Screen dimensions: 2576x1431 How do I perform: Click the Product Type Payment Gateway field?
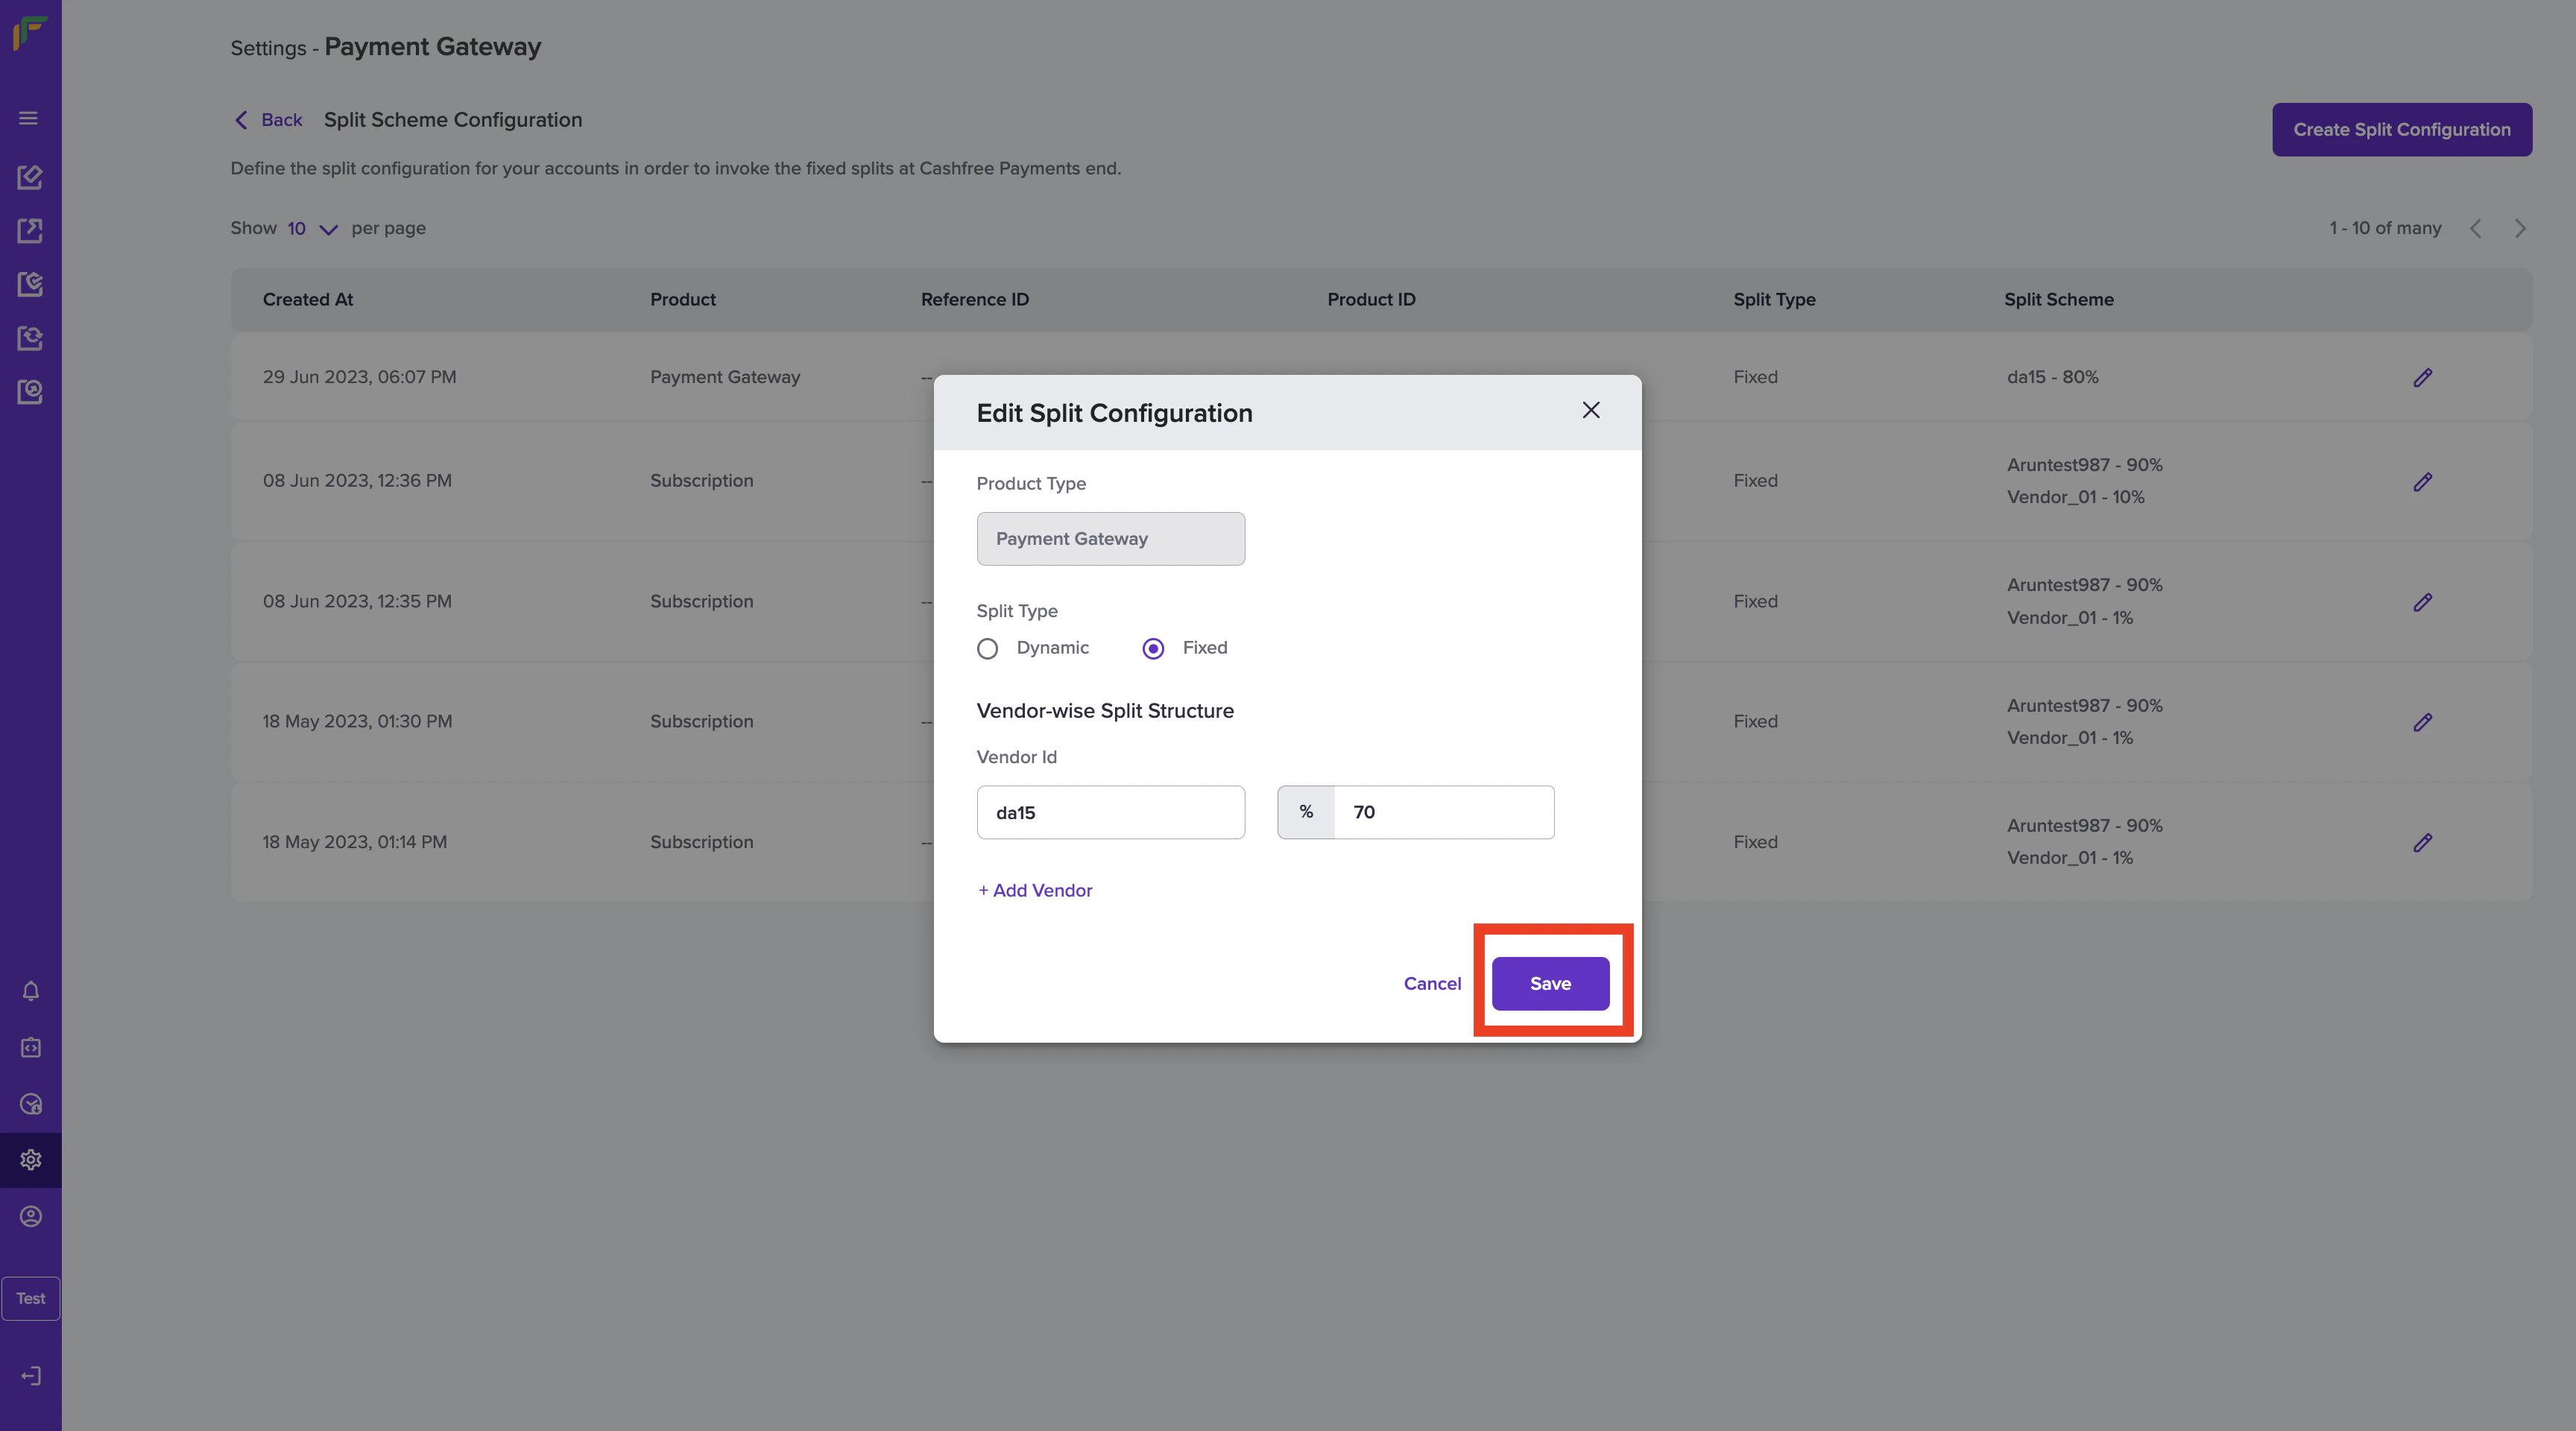coord(1110,539)
